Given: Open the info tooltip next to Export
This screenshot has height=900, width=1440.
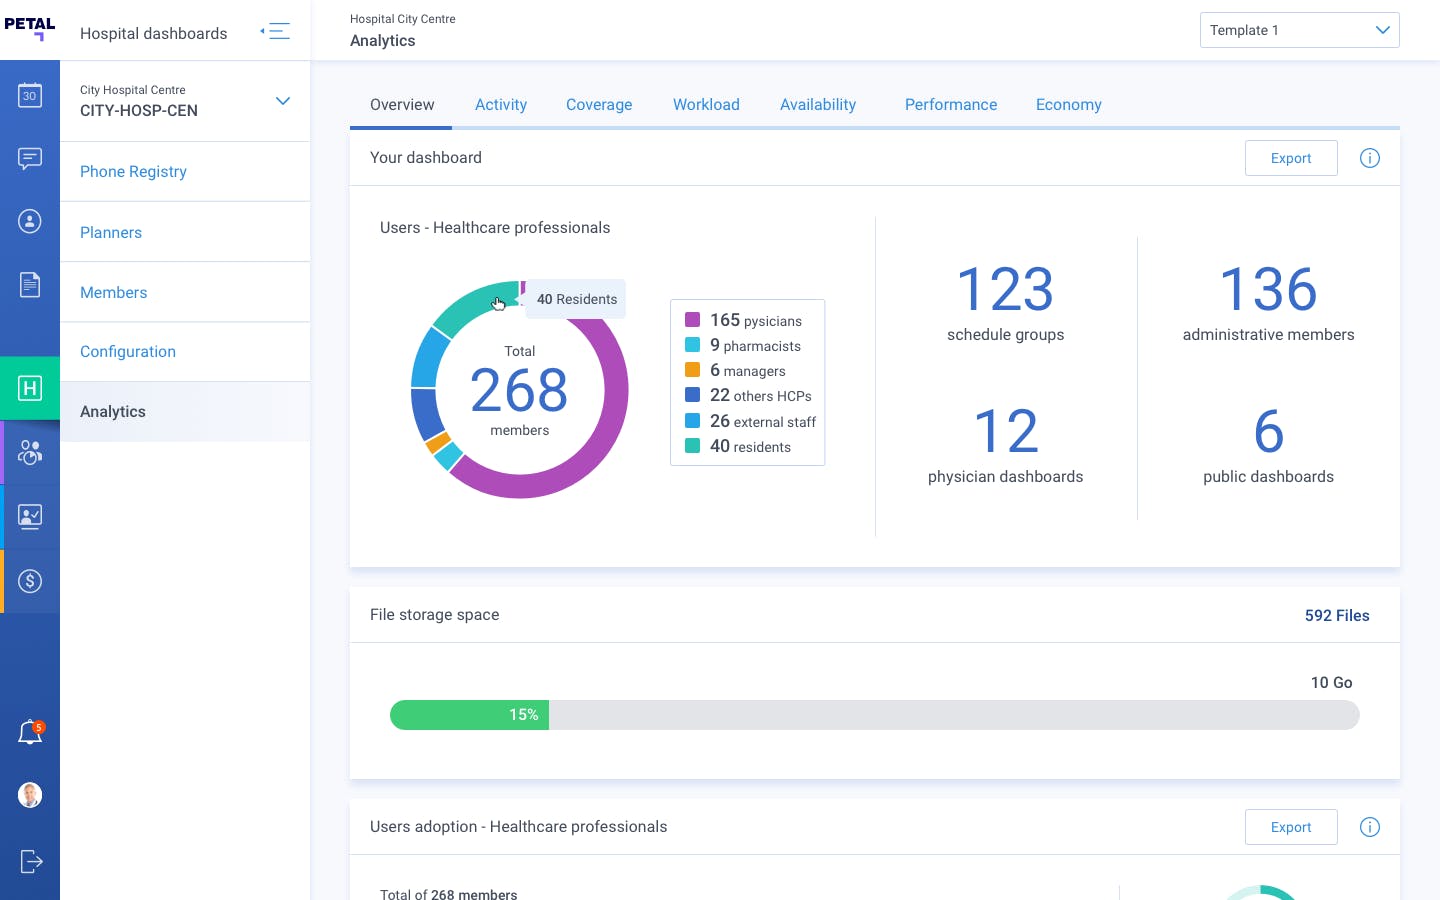Looking at the screenshot, I should coord(1370,158).
